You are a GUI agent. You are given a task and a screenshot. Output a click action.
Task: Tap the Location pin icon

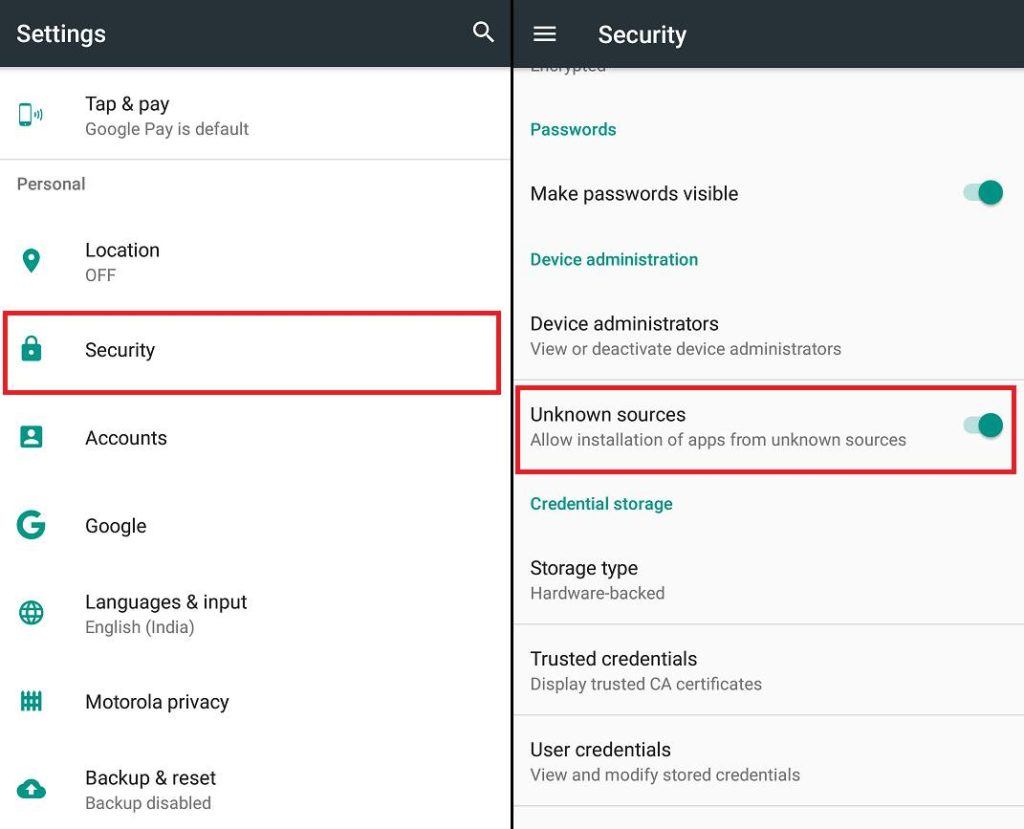pos(31,261)
